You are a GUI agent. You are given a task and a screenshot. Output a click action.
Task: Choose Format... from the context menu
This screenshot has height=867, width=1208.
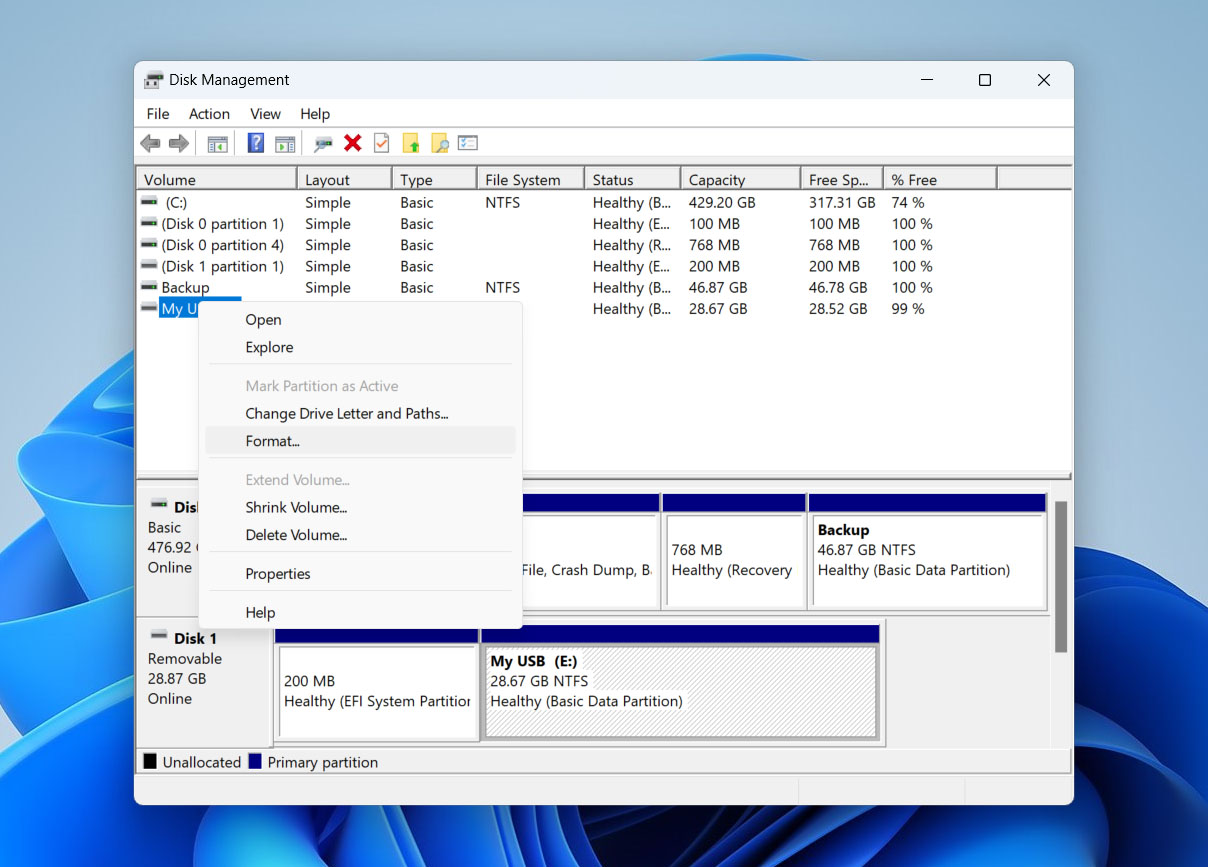click(272, 441)
